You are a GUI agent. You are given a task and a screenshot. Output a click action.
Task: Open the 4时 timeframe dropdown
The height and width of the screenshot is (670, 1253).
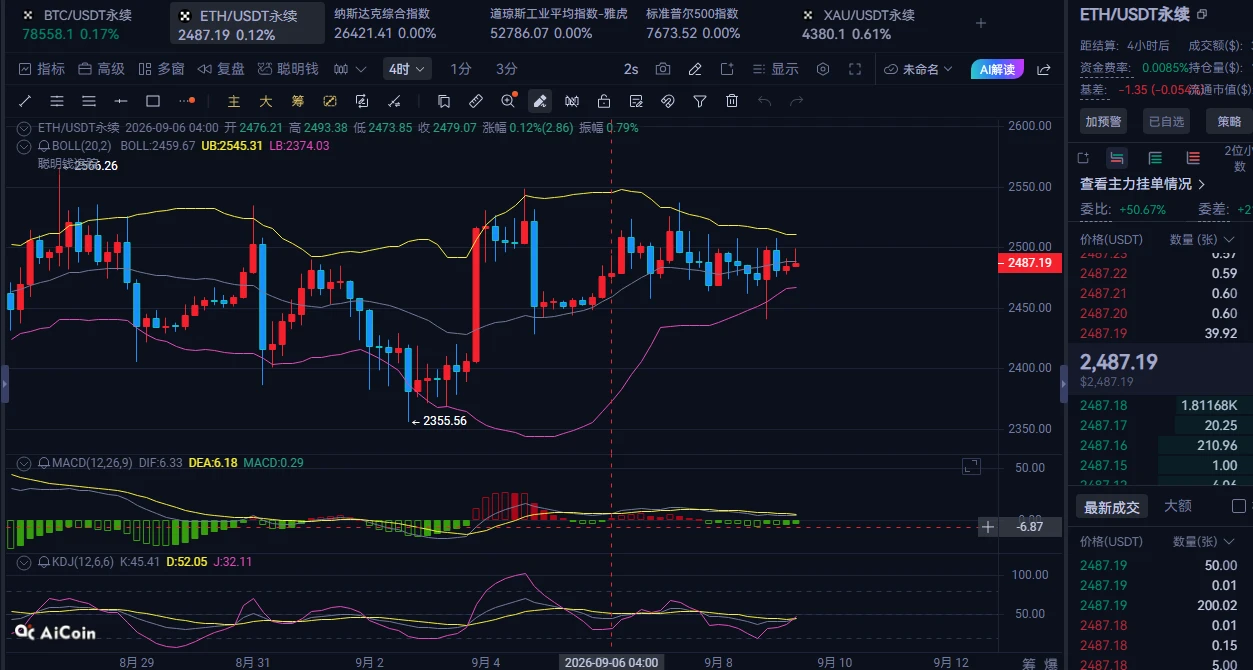pyautogui.click(x=407, y=69)
